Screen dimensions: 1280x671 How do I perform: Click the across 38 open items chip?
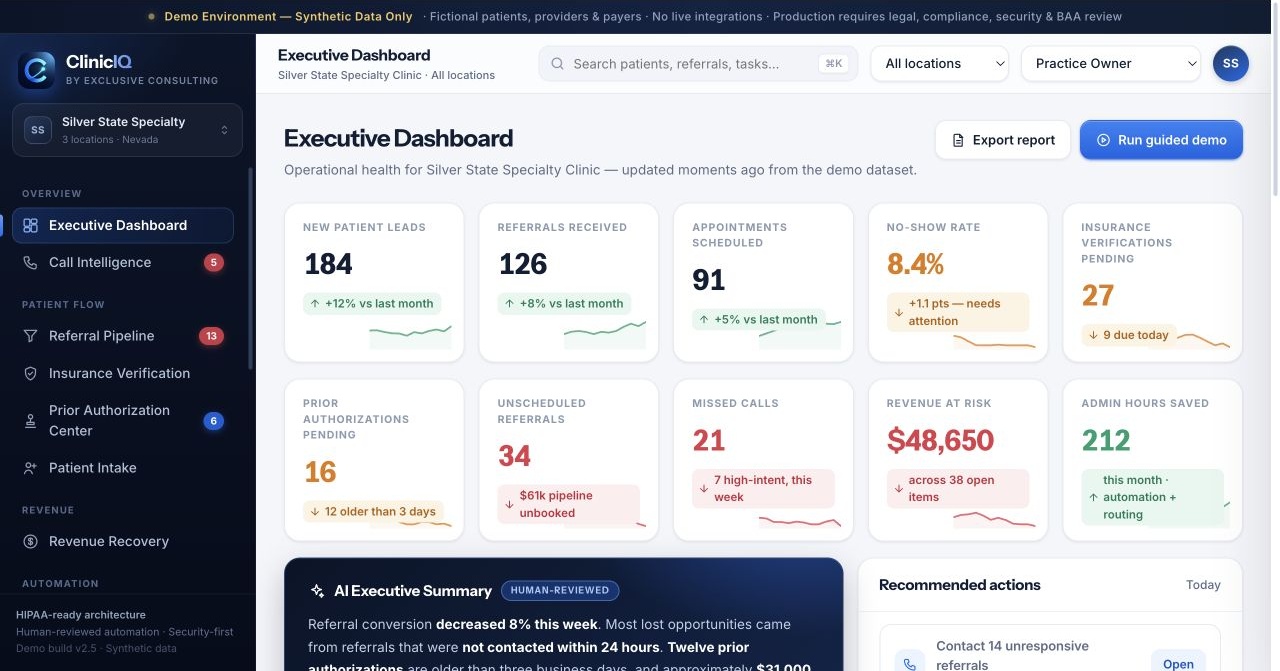click(958, 488)
